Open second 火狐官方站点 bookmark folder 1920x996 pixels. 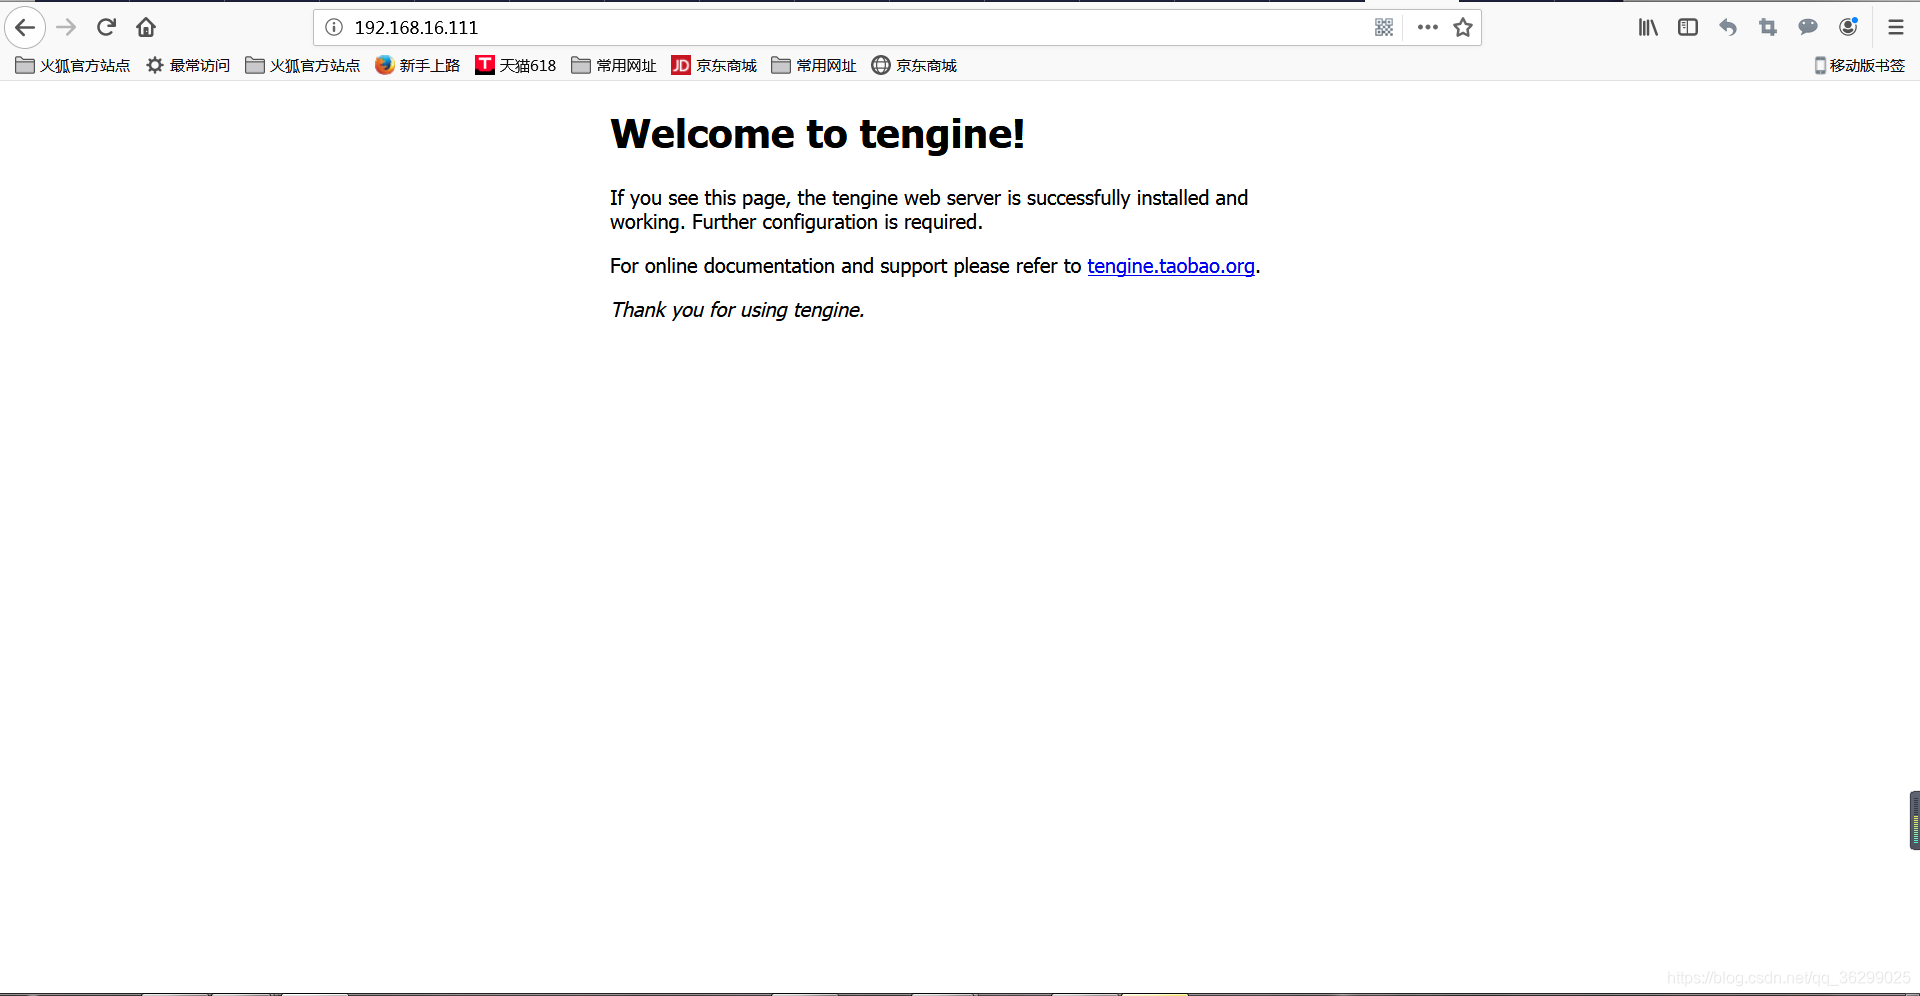click(303, 65)
